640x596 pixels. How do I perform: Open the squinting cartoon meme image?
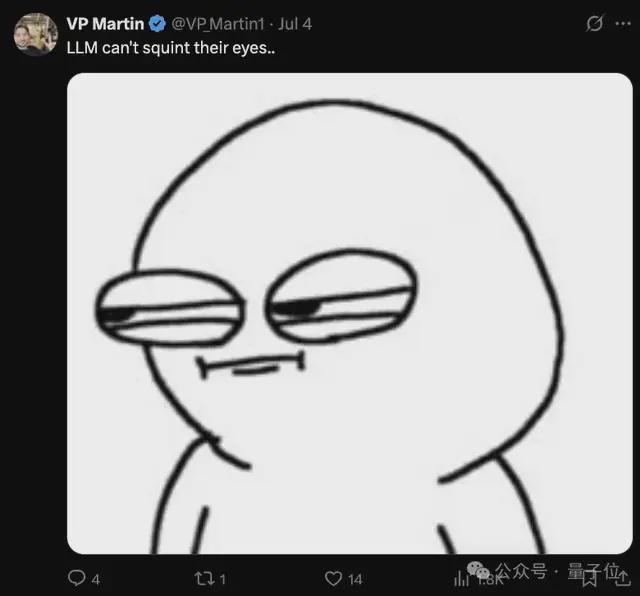click(x=350, y=314)
